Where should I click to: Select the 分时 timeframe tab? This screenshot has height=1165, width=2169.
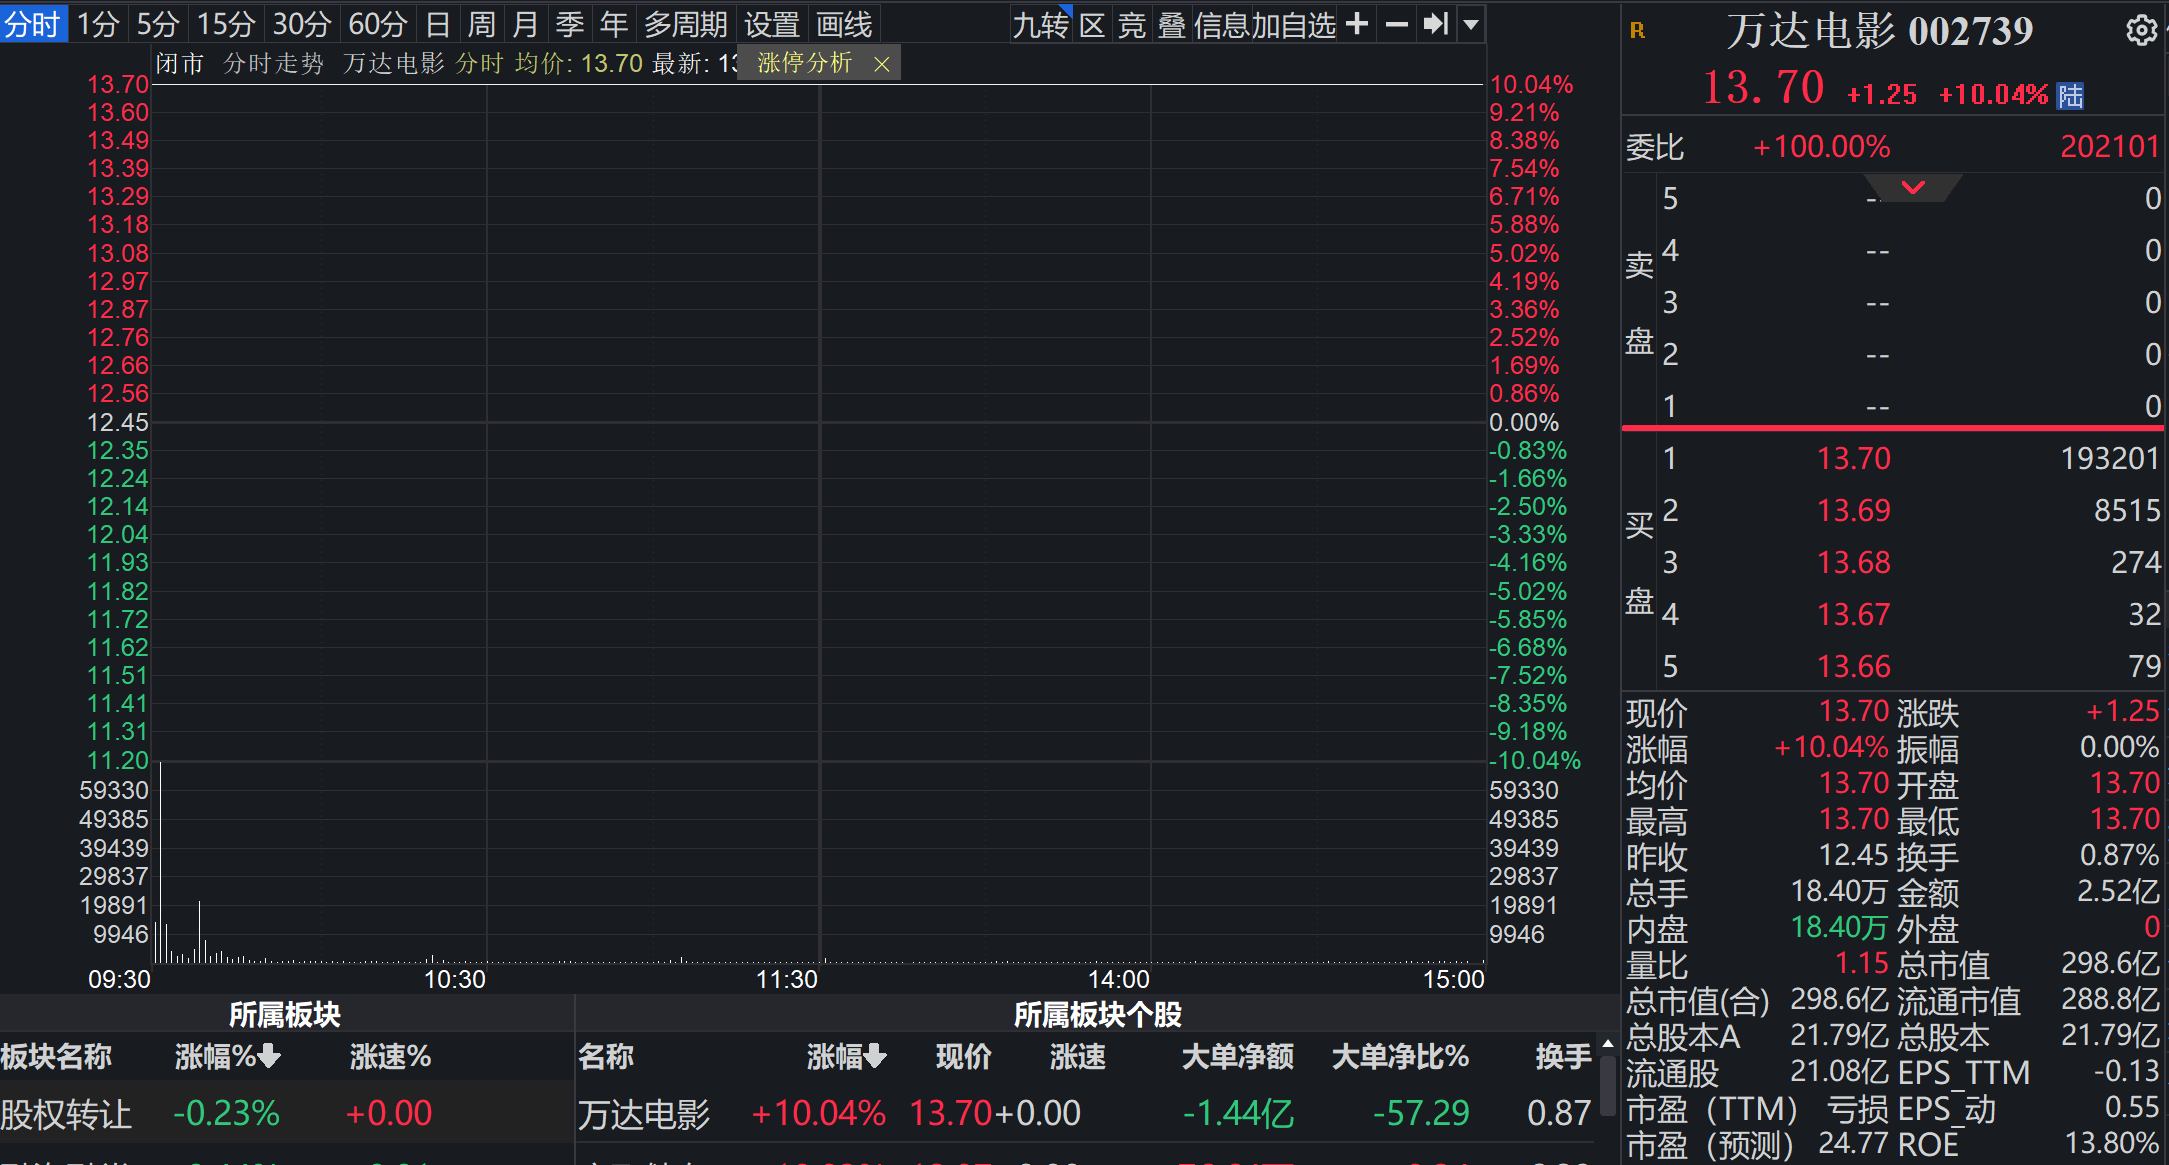click(33, 24)
